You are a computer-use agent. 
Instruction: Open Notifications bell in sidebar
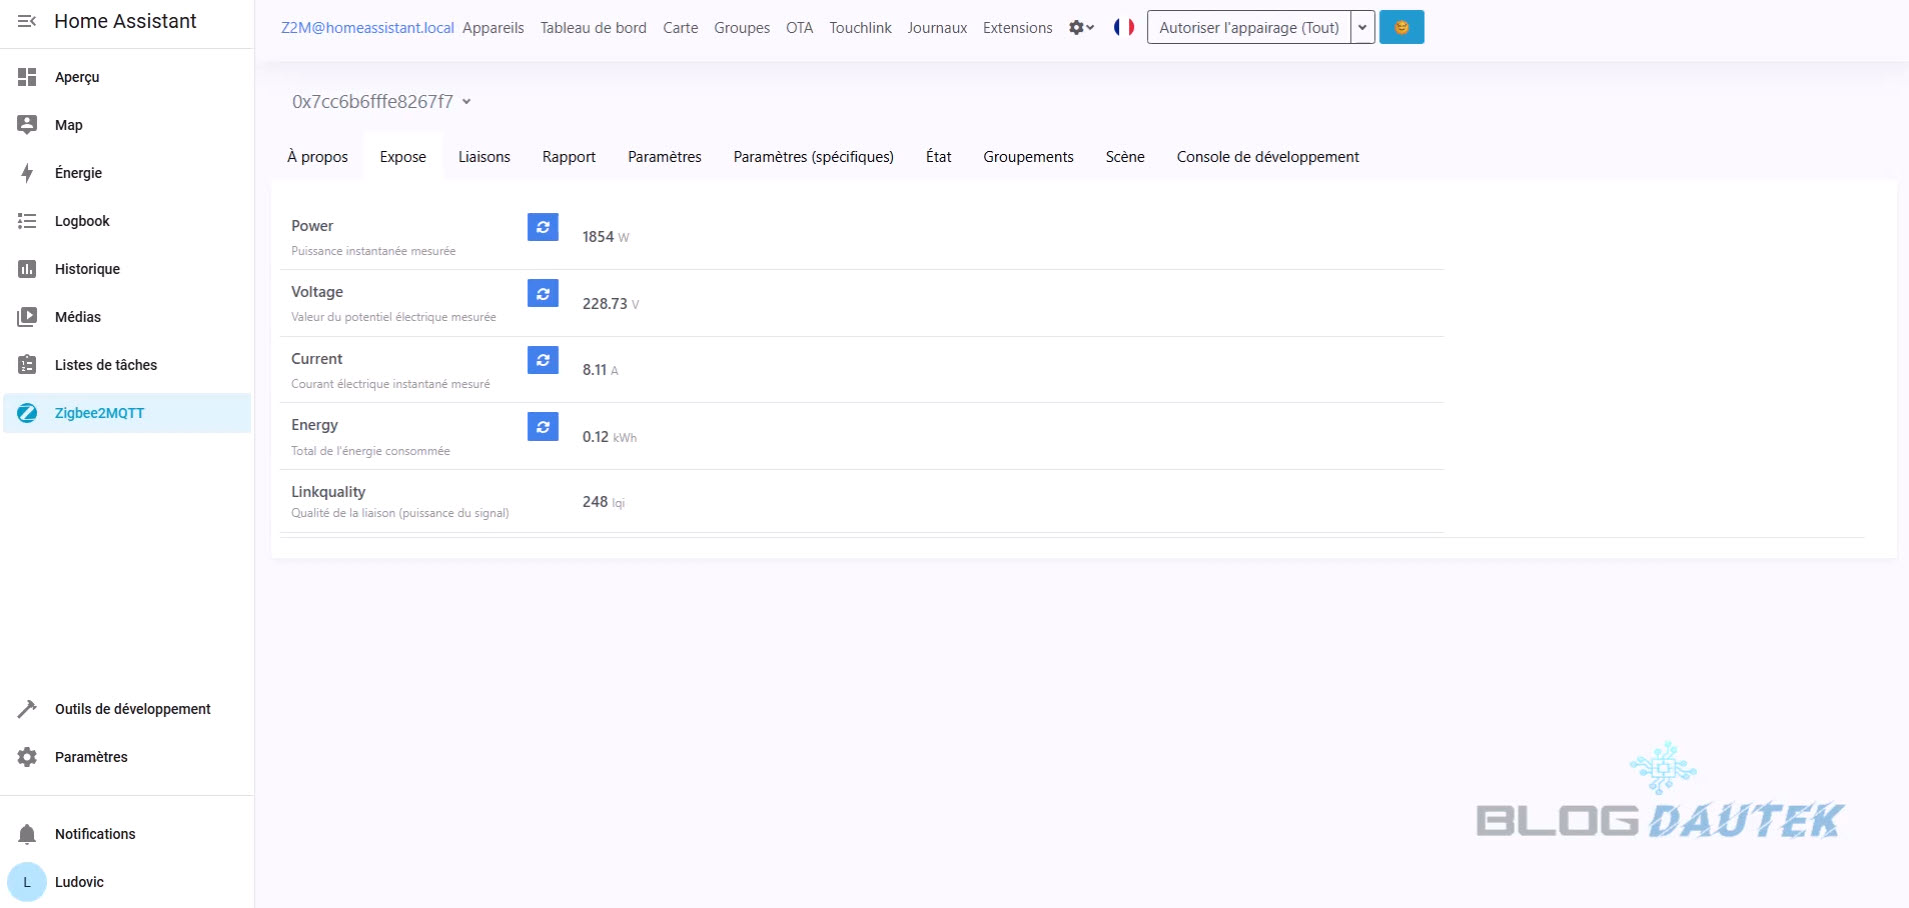[x=27, y=834]
